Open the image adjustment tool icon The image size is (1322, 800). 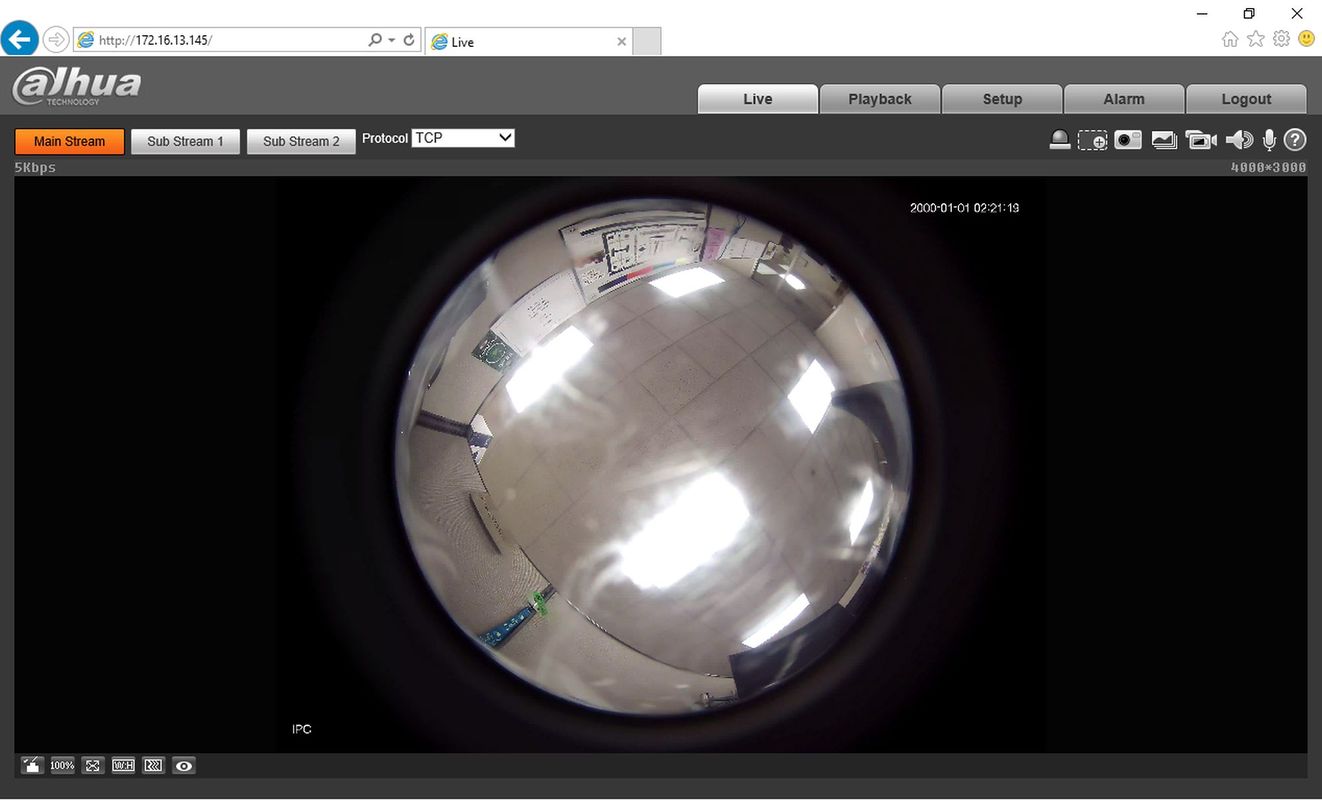pyautogui.click(x=32, y=766)
